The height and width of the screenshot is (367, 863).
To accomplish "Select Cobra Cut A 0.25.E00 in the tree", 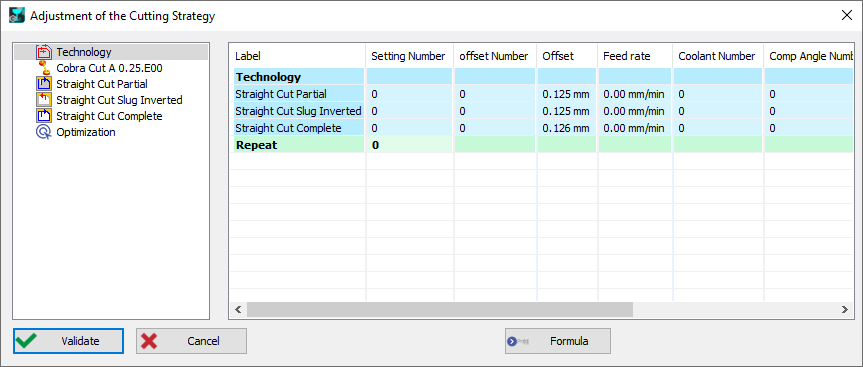I will [x=110, y=68].
